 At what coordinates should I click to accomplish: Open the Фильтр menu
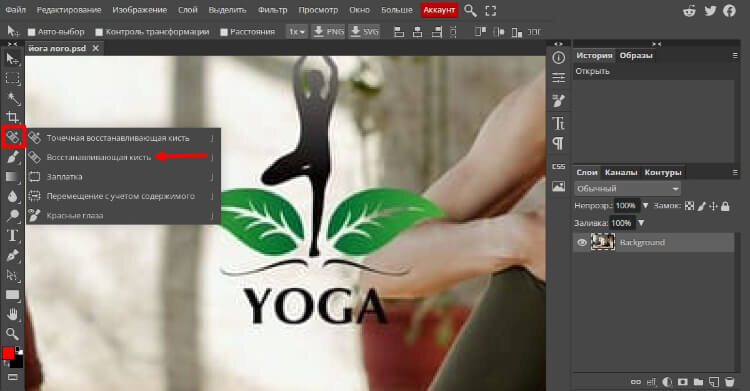(273, 10)
